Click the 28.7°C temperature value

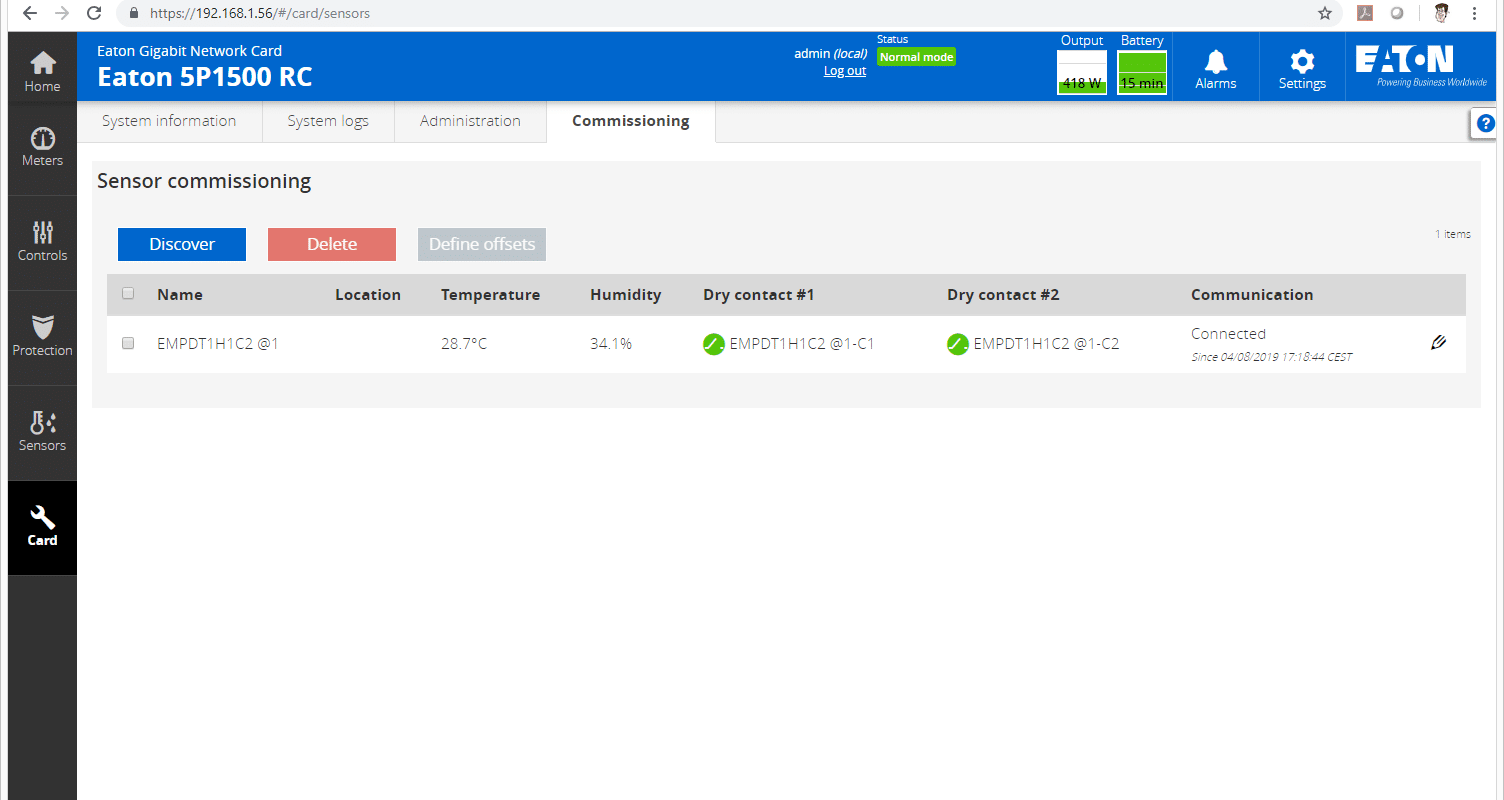pos(464,344)
